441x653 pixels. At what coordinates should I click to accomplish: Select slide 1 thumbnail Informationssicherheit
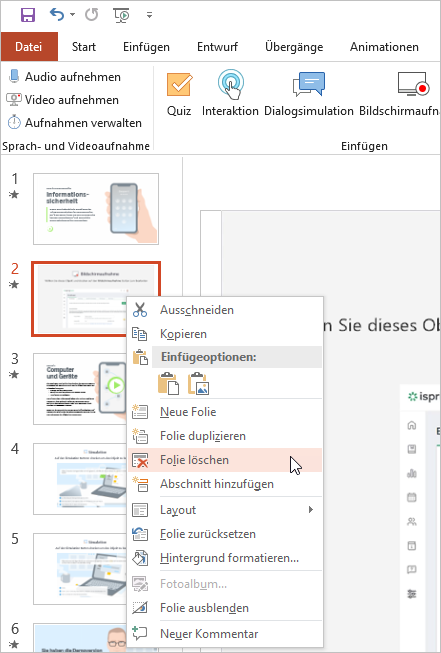(96, 209)
